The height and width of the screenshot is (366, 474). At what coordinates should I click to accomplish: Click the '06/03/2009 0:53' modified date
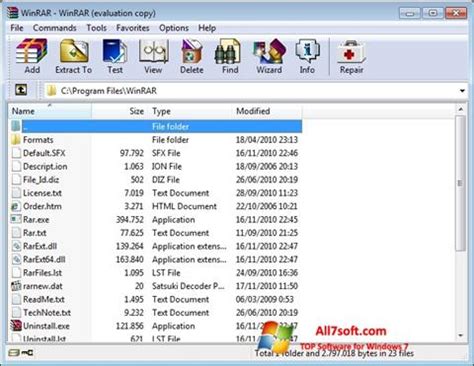click(x=265, y=299)
